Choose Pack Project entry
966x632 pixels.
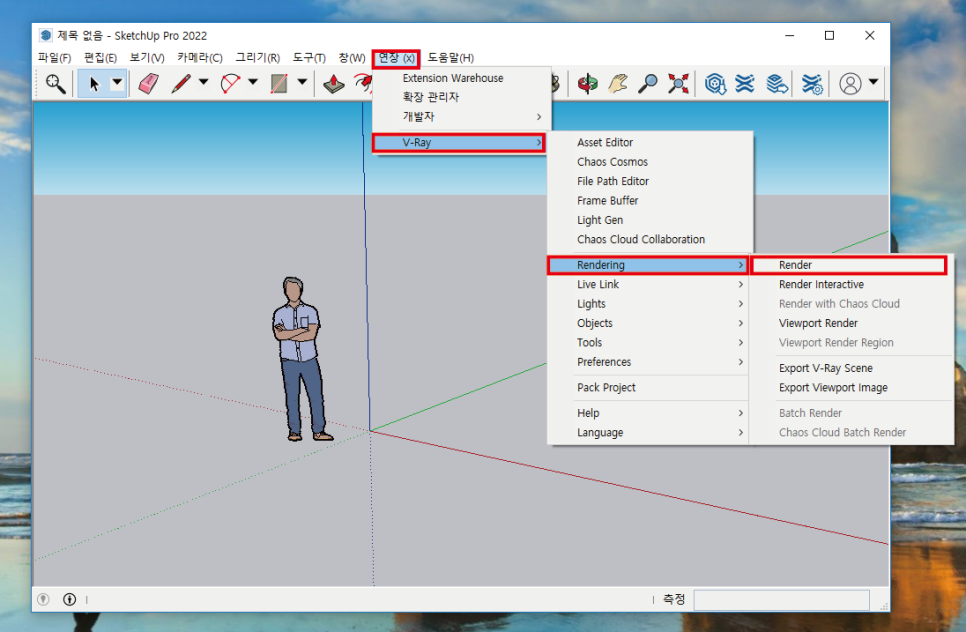[649, 387]
